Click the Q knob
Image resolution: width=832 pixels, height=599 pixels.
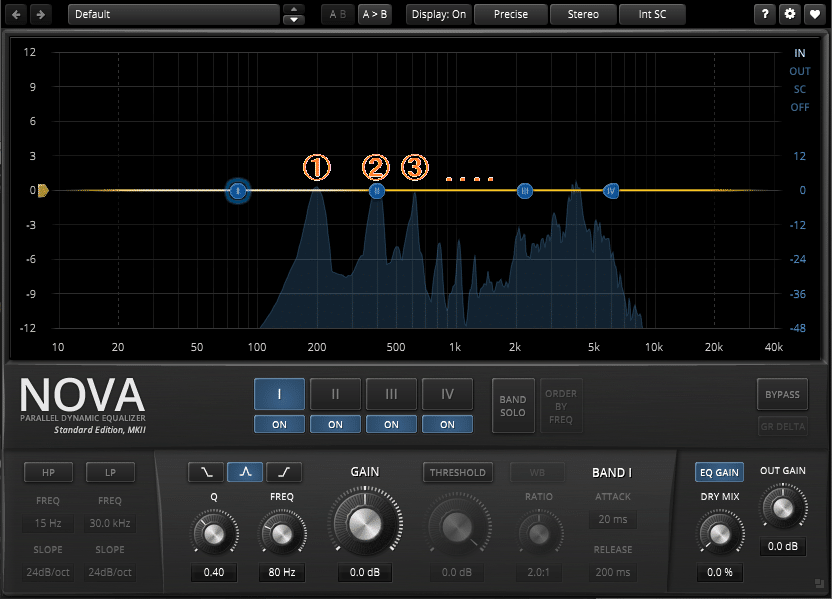click(x=214, y=533)
